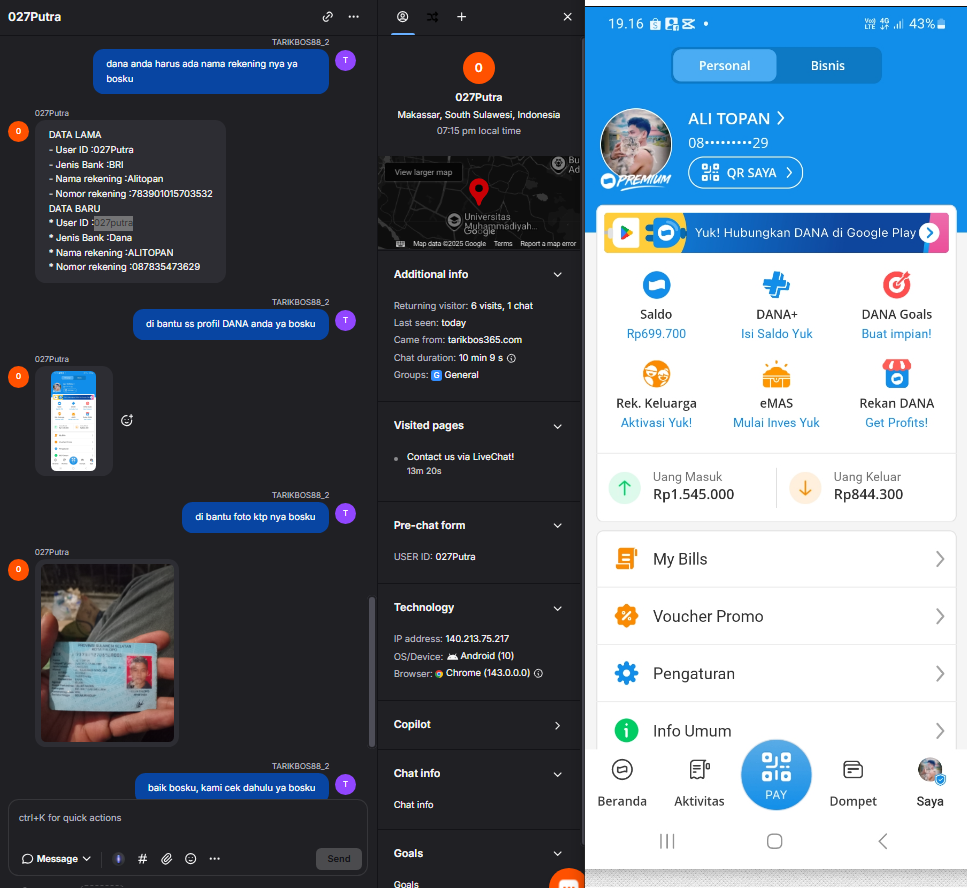Open the Voucher Promo row

pos(776,616)
